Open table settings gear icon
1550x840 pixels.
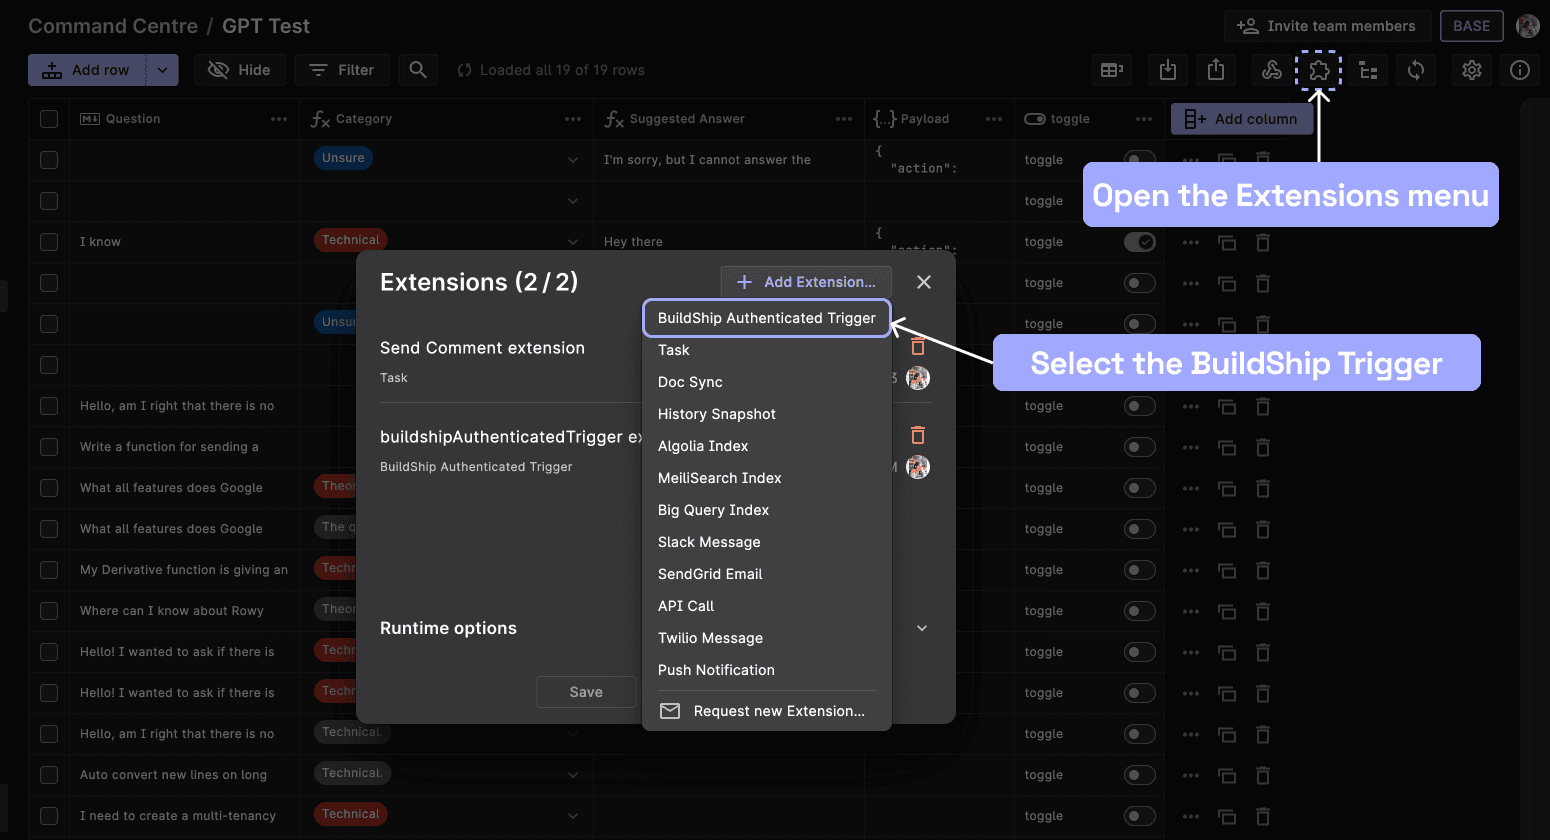[x=1471, y=70]
